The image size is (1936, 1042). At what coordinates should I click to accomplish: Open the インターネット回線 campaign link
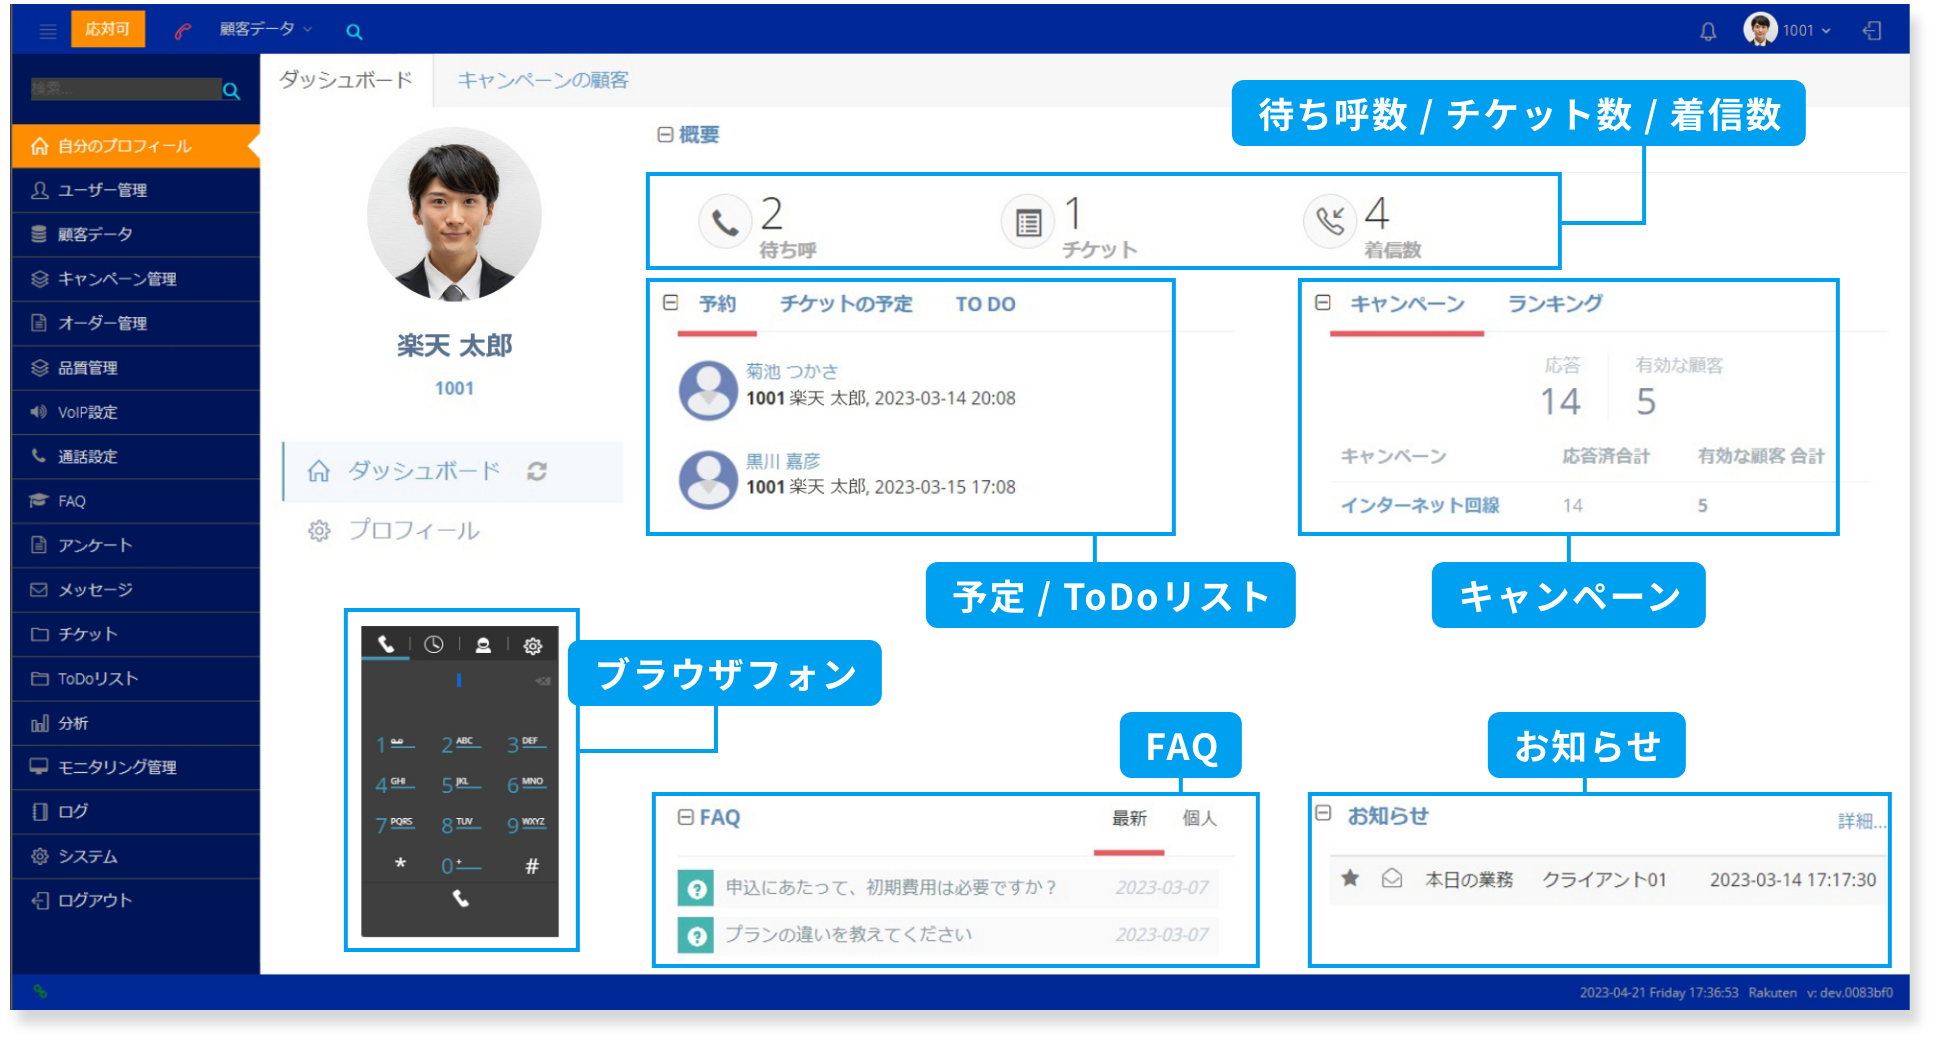[1423, 505]
